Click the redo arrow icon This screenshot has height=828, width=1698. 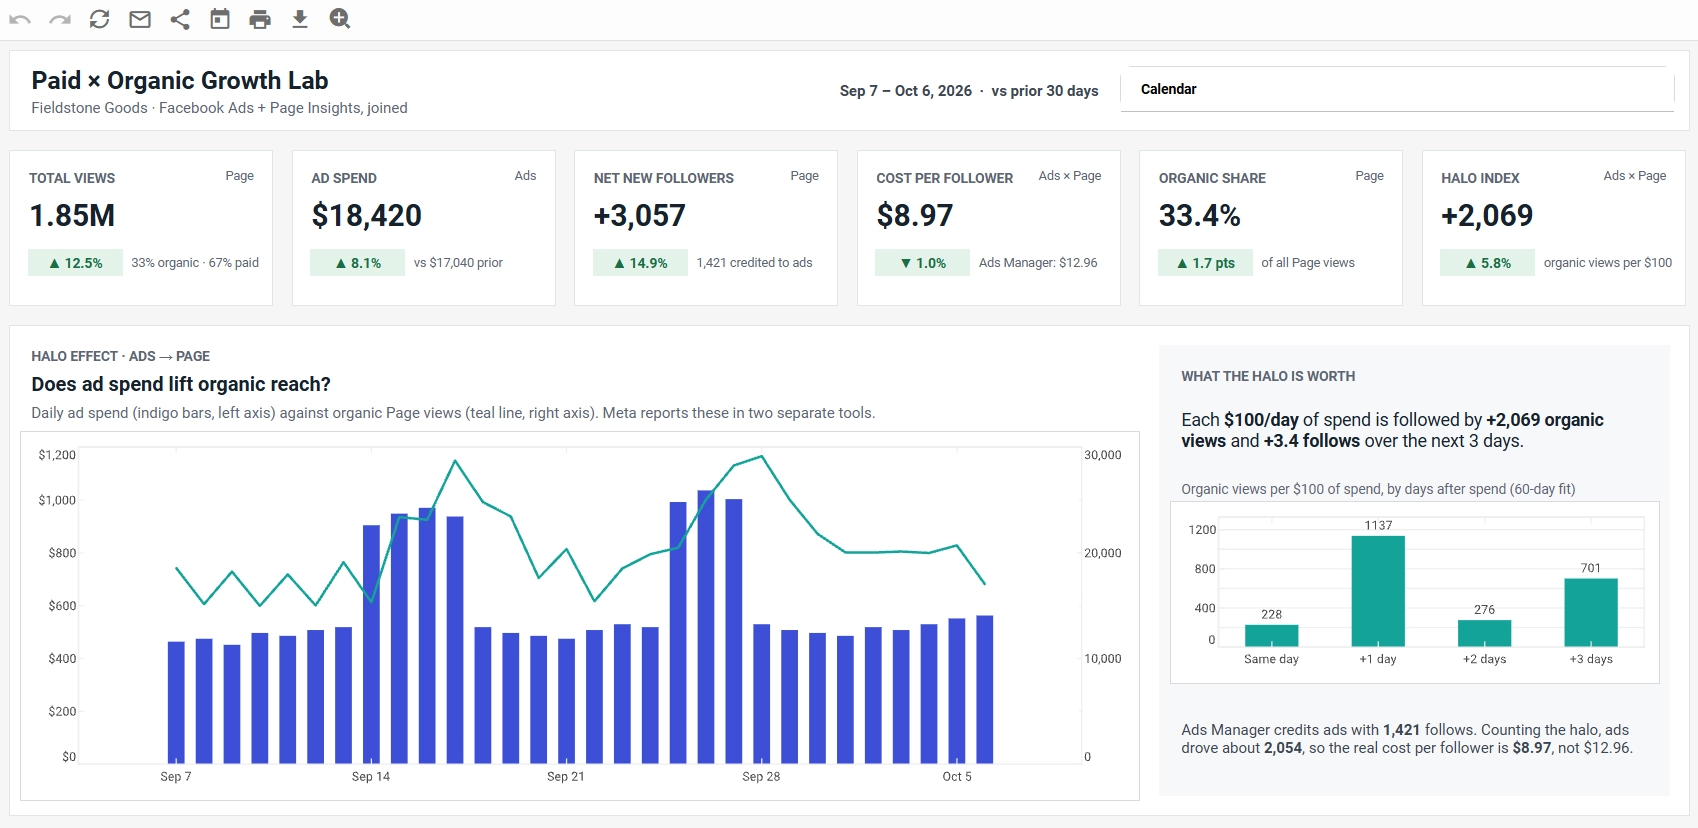coord(60,19)
